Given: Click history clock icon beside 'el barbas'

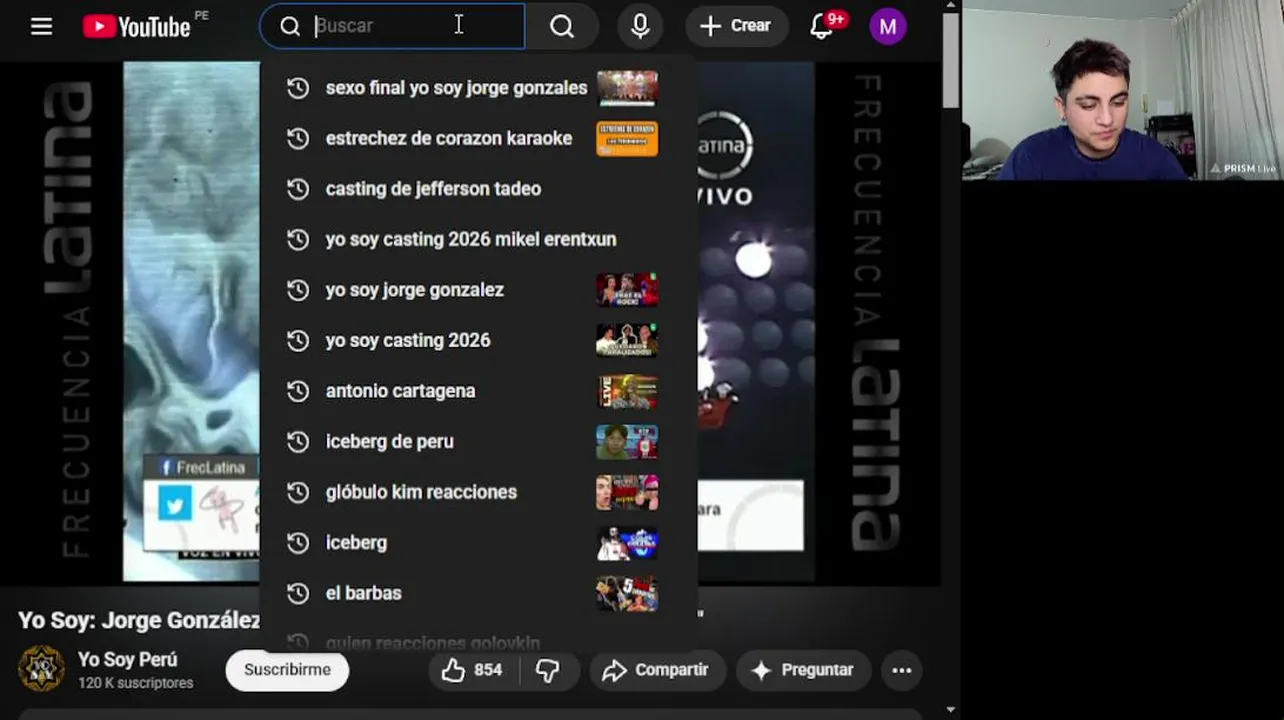Looking at the screenshot, I should pyautogui.click(x=298, y=593).
